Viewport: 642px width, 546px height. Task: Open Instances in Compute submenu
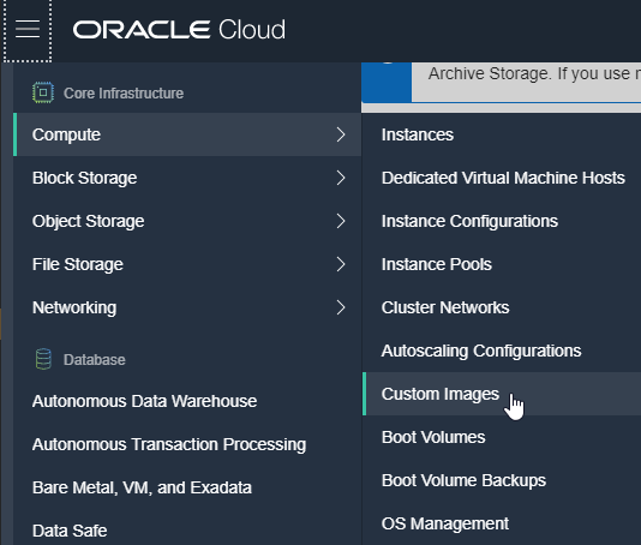click(417, 135)
